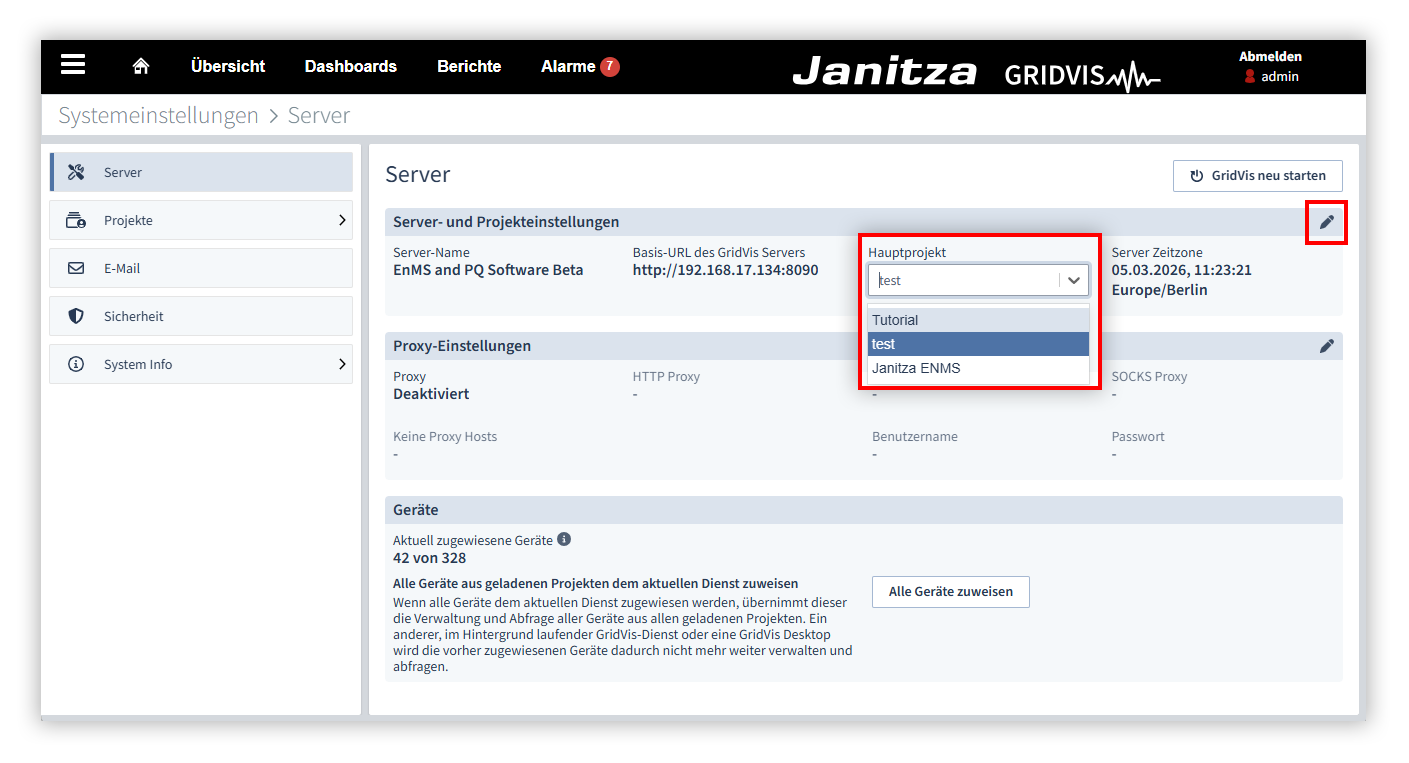Click the admin user icon

coord(1250,76)
